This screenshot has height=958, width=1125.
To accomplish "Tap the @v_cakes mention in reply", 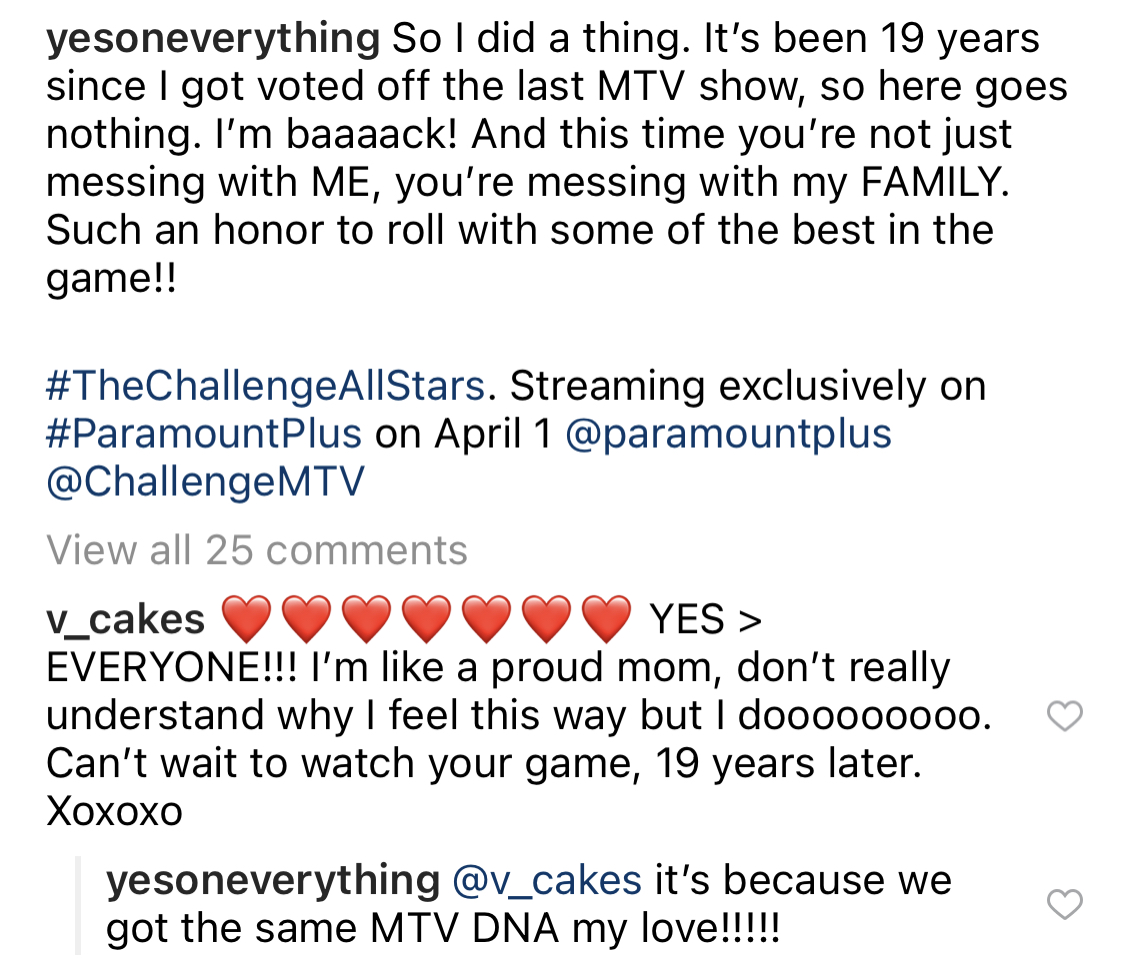I will (x=547, y=880).
